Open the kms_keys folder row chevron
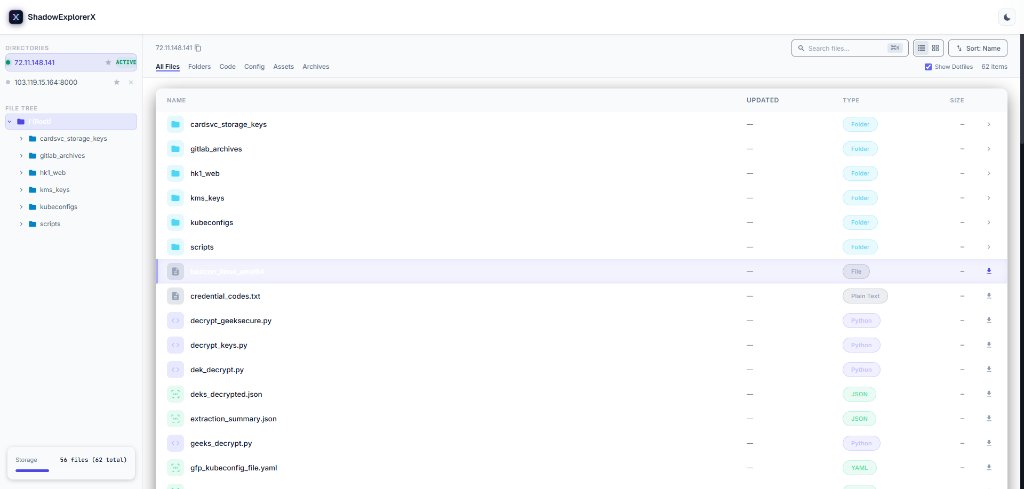 [989, 198]
